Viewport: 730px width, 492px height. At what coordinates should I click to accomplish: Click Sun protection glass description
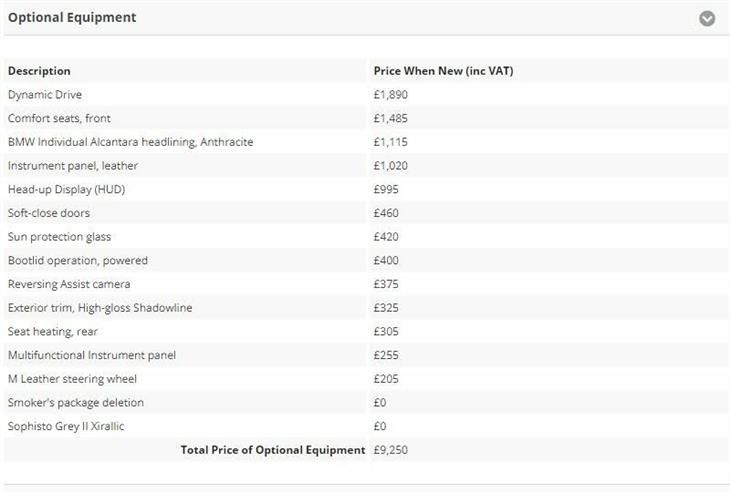(x=60, y=237)
